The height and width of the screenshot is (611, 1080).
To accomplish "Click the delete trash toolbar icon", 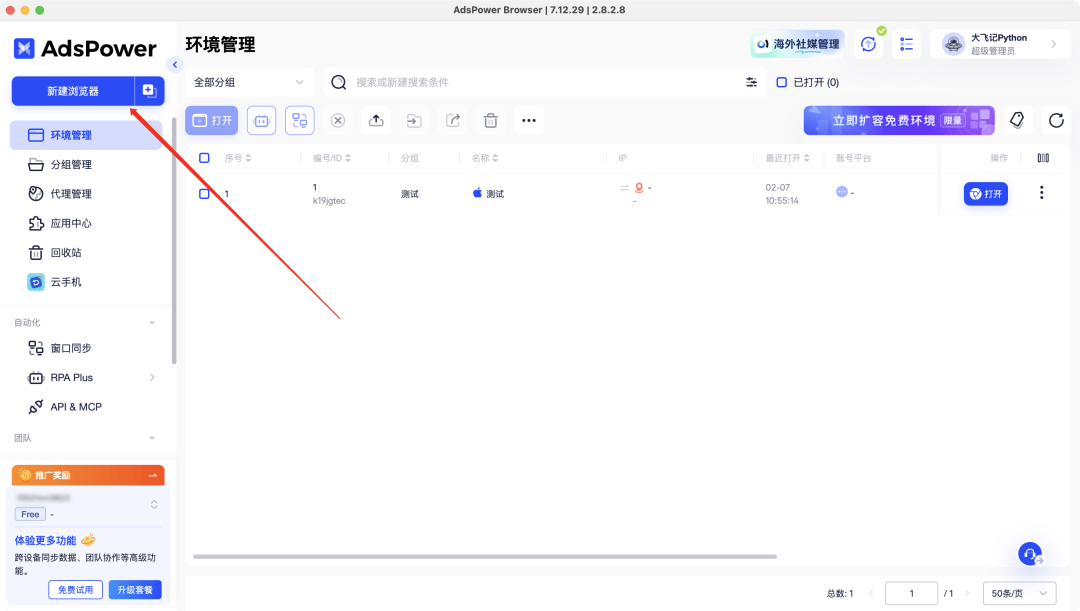I will pyautogui.click(x=490, y=121).
